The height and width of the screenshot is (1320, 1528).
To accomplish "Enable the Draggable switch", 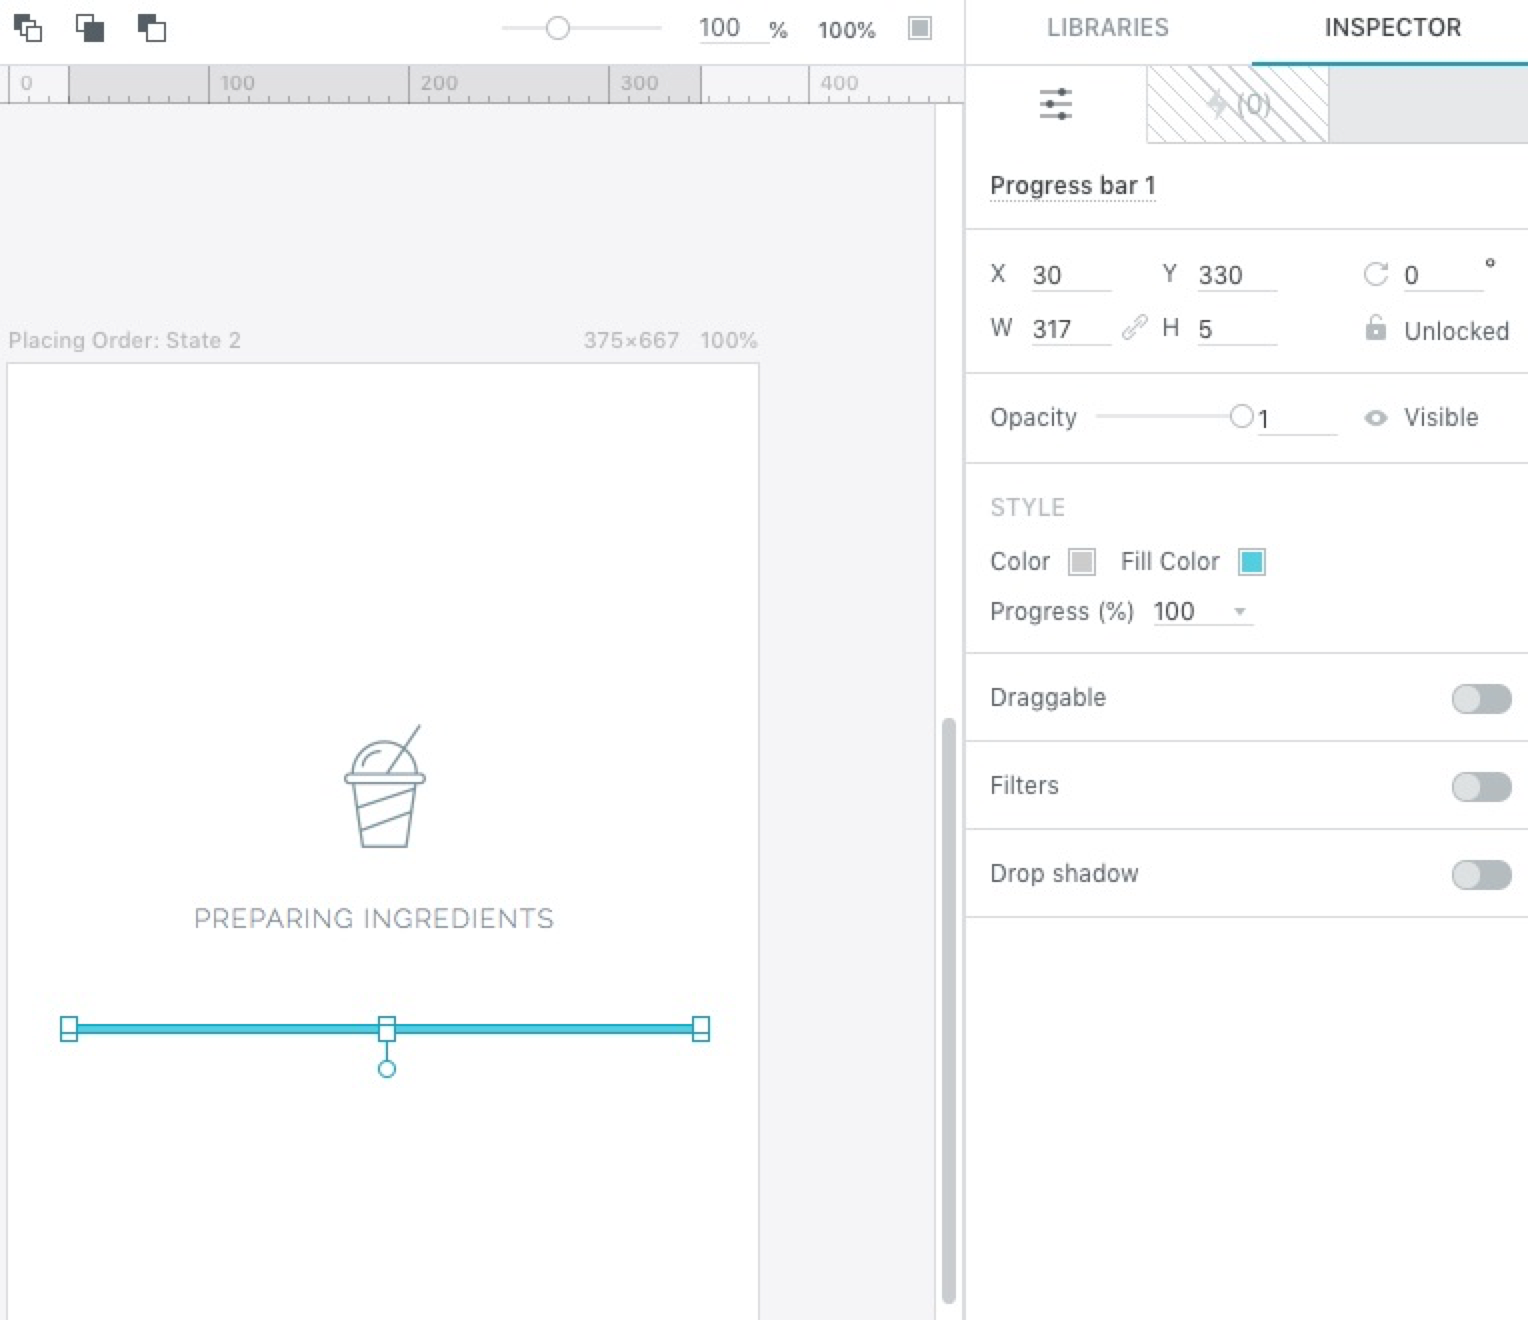I will [1481, 699].
